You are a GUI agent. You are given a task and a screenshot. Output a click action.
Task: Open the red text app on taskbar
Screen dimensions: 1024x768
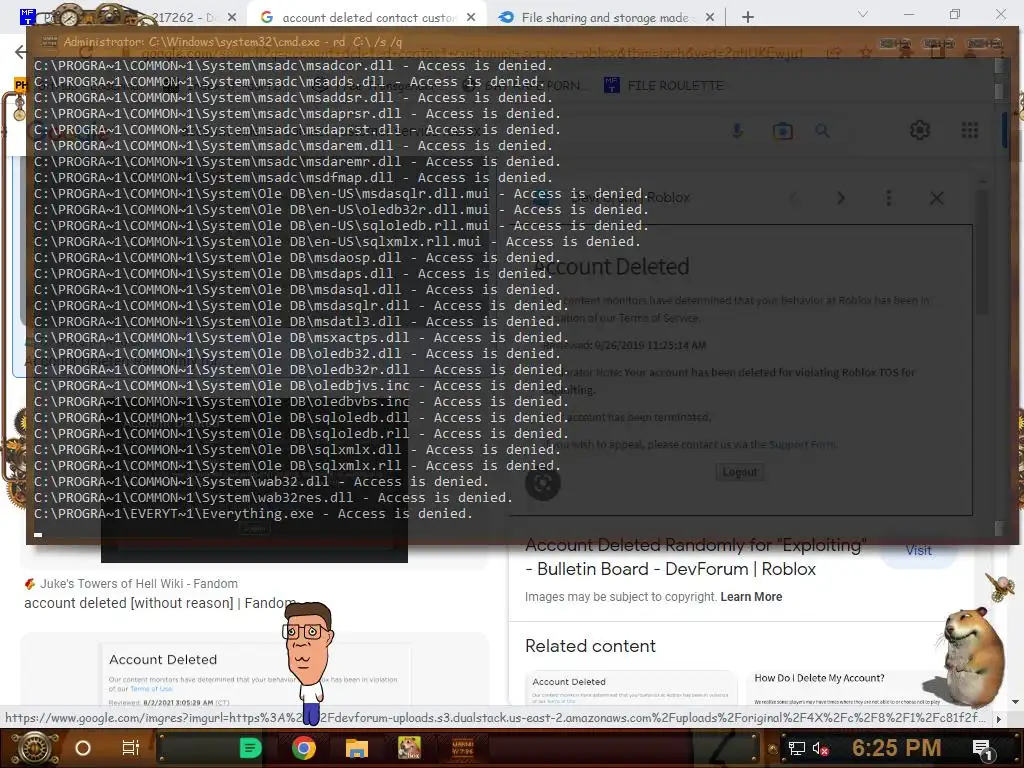pos(462,748)
